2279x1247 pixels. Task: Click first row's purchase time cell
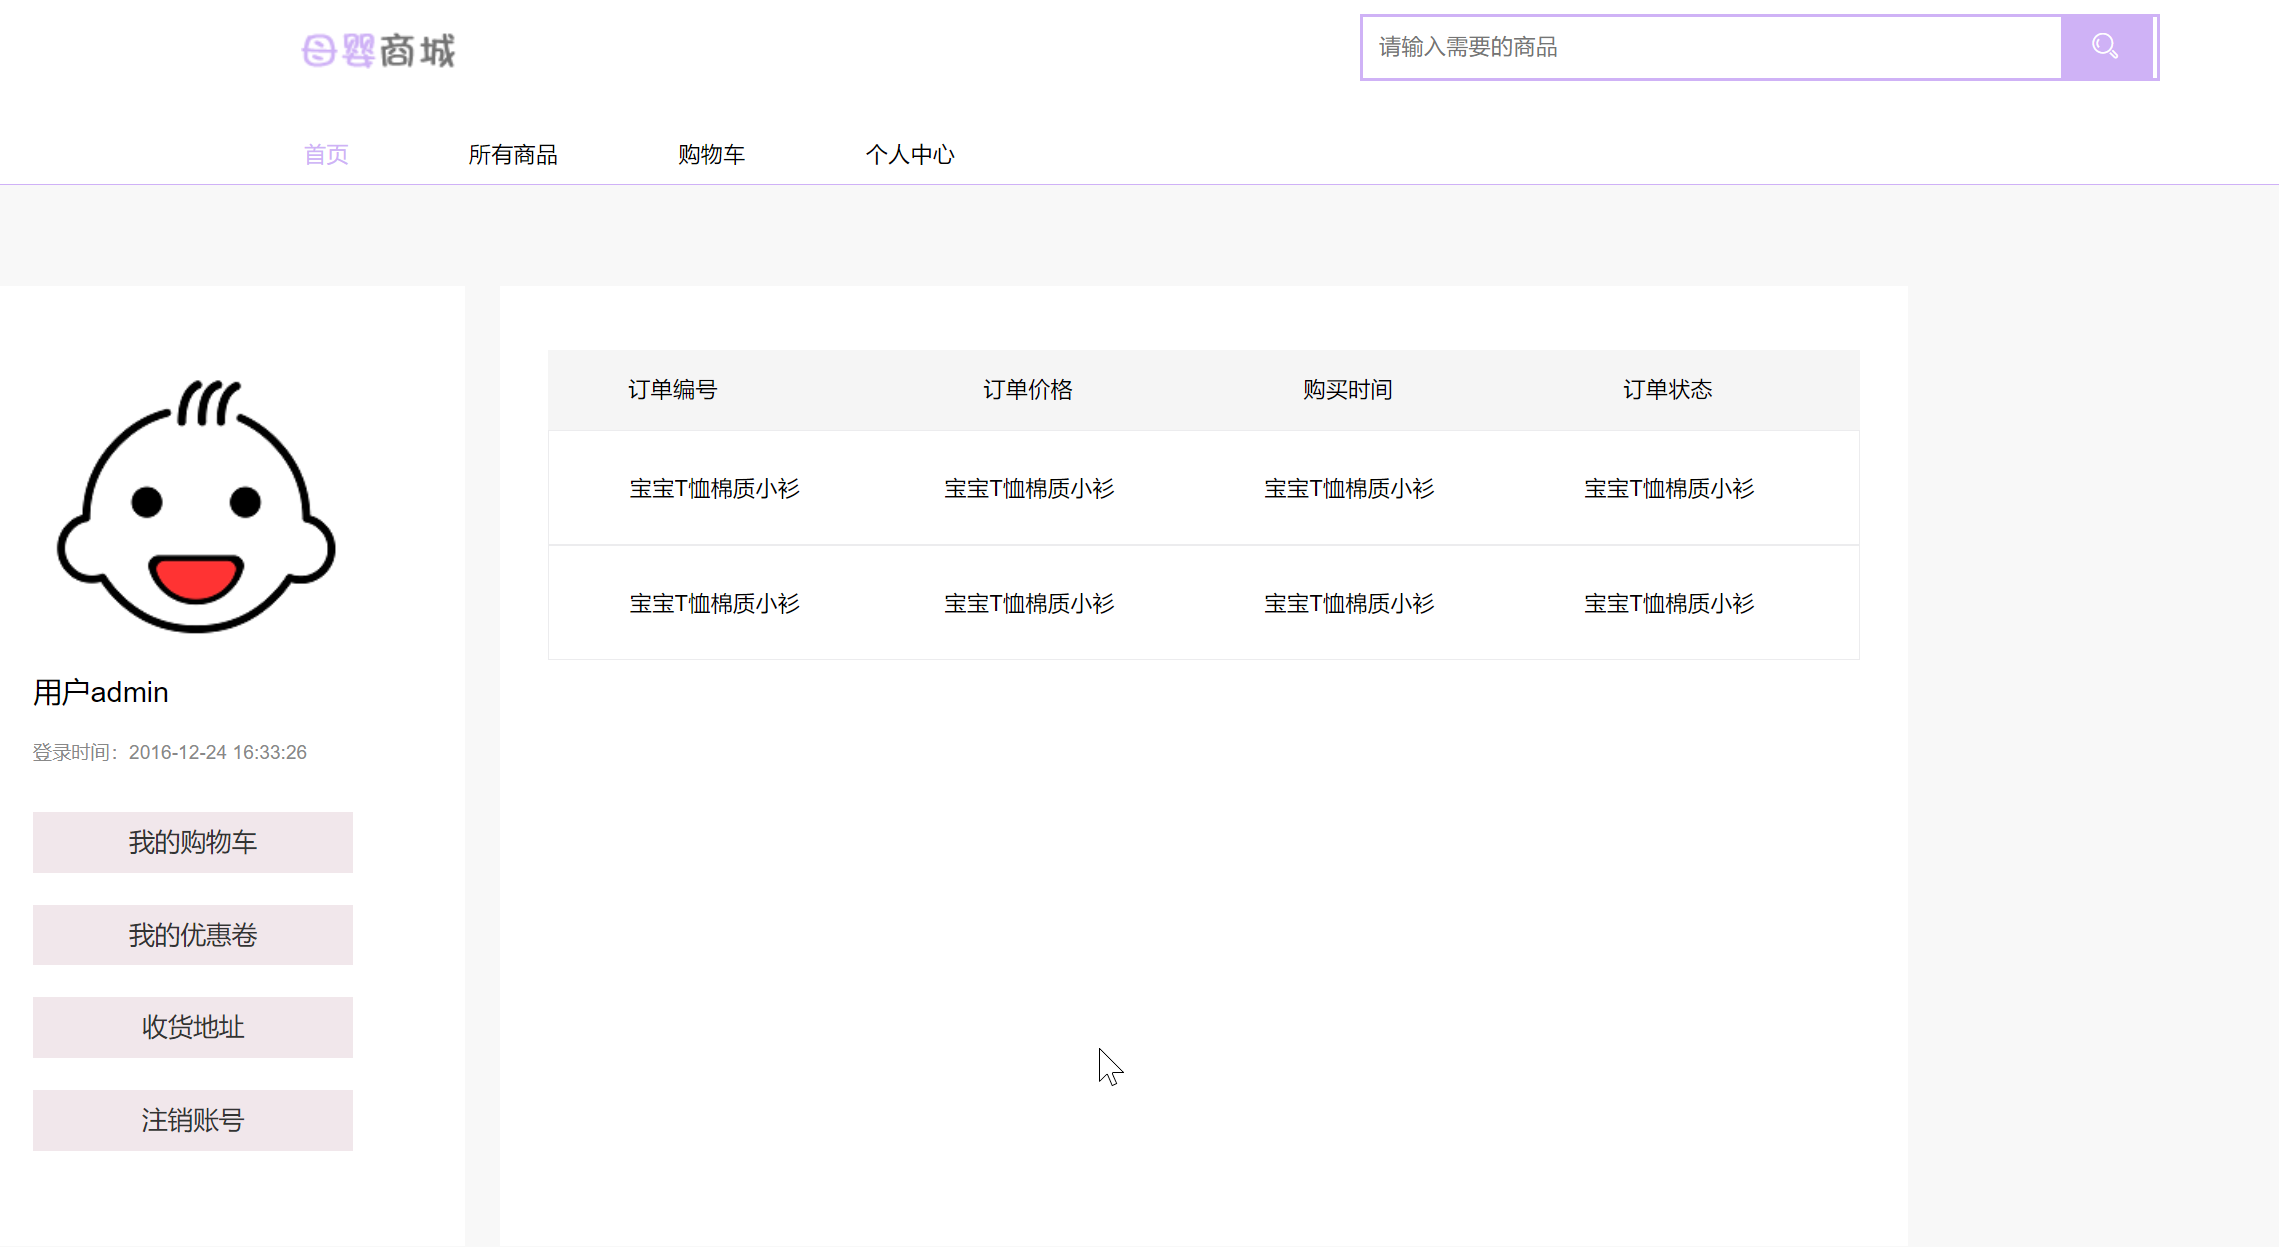click(1348, 489)
